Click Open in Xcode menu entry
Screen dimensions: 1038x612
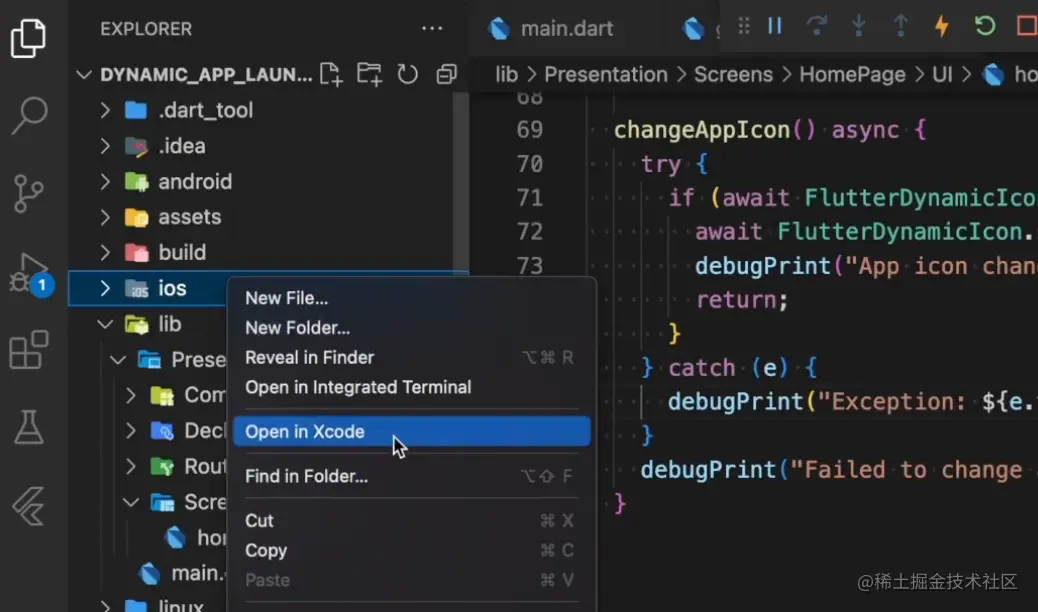pyautogui.click(x=412, y=432)
